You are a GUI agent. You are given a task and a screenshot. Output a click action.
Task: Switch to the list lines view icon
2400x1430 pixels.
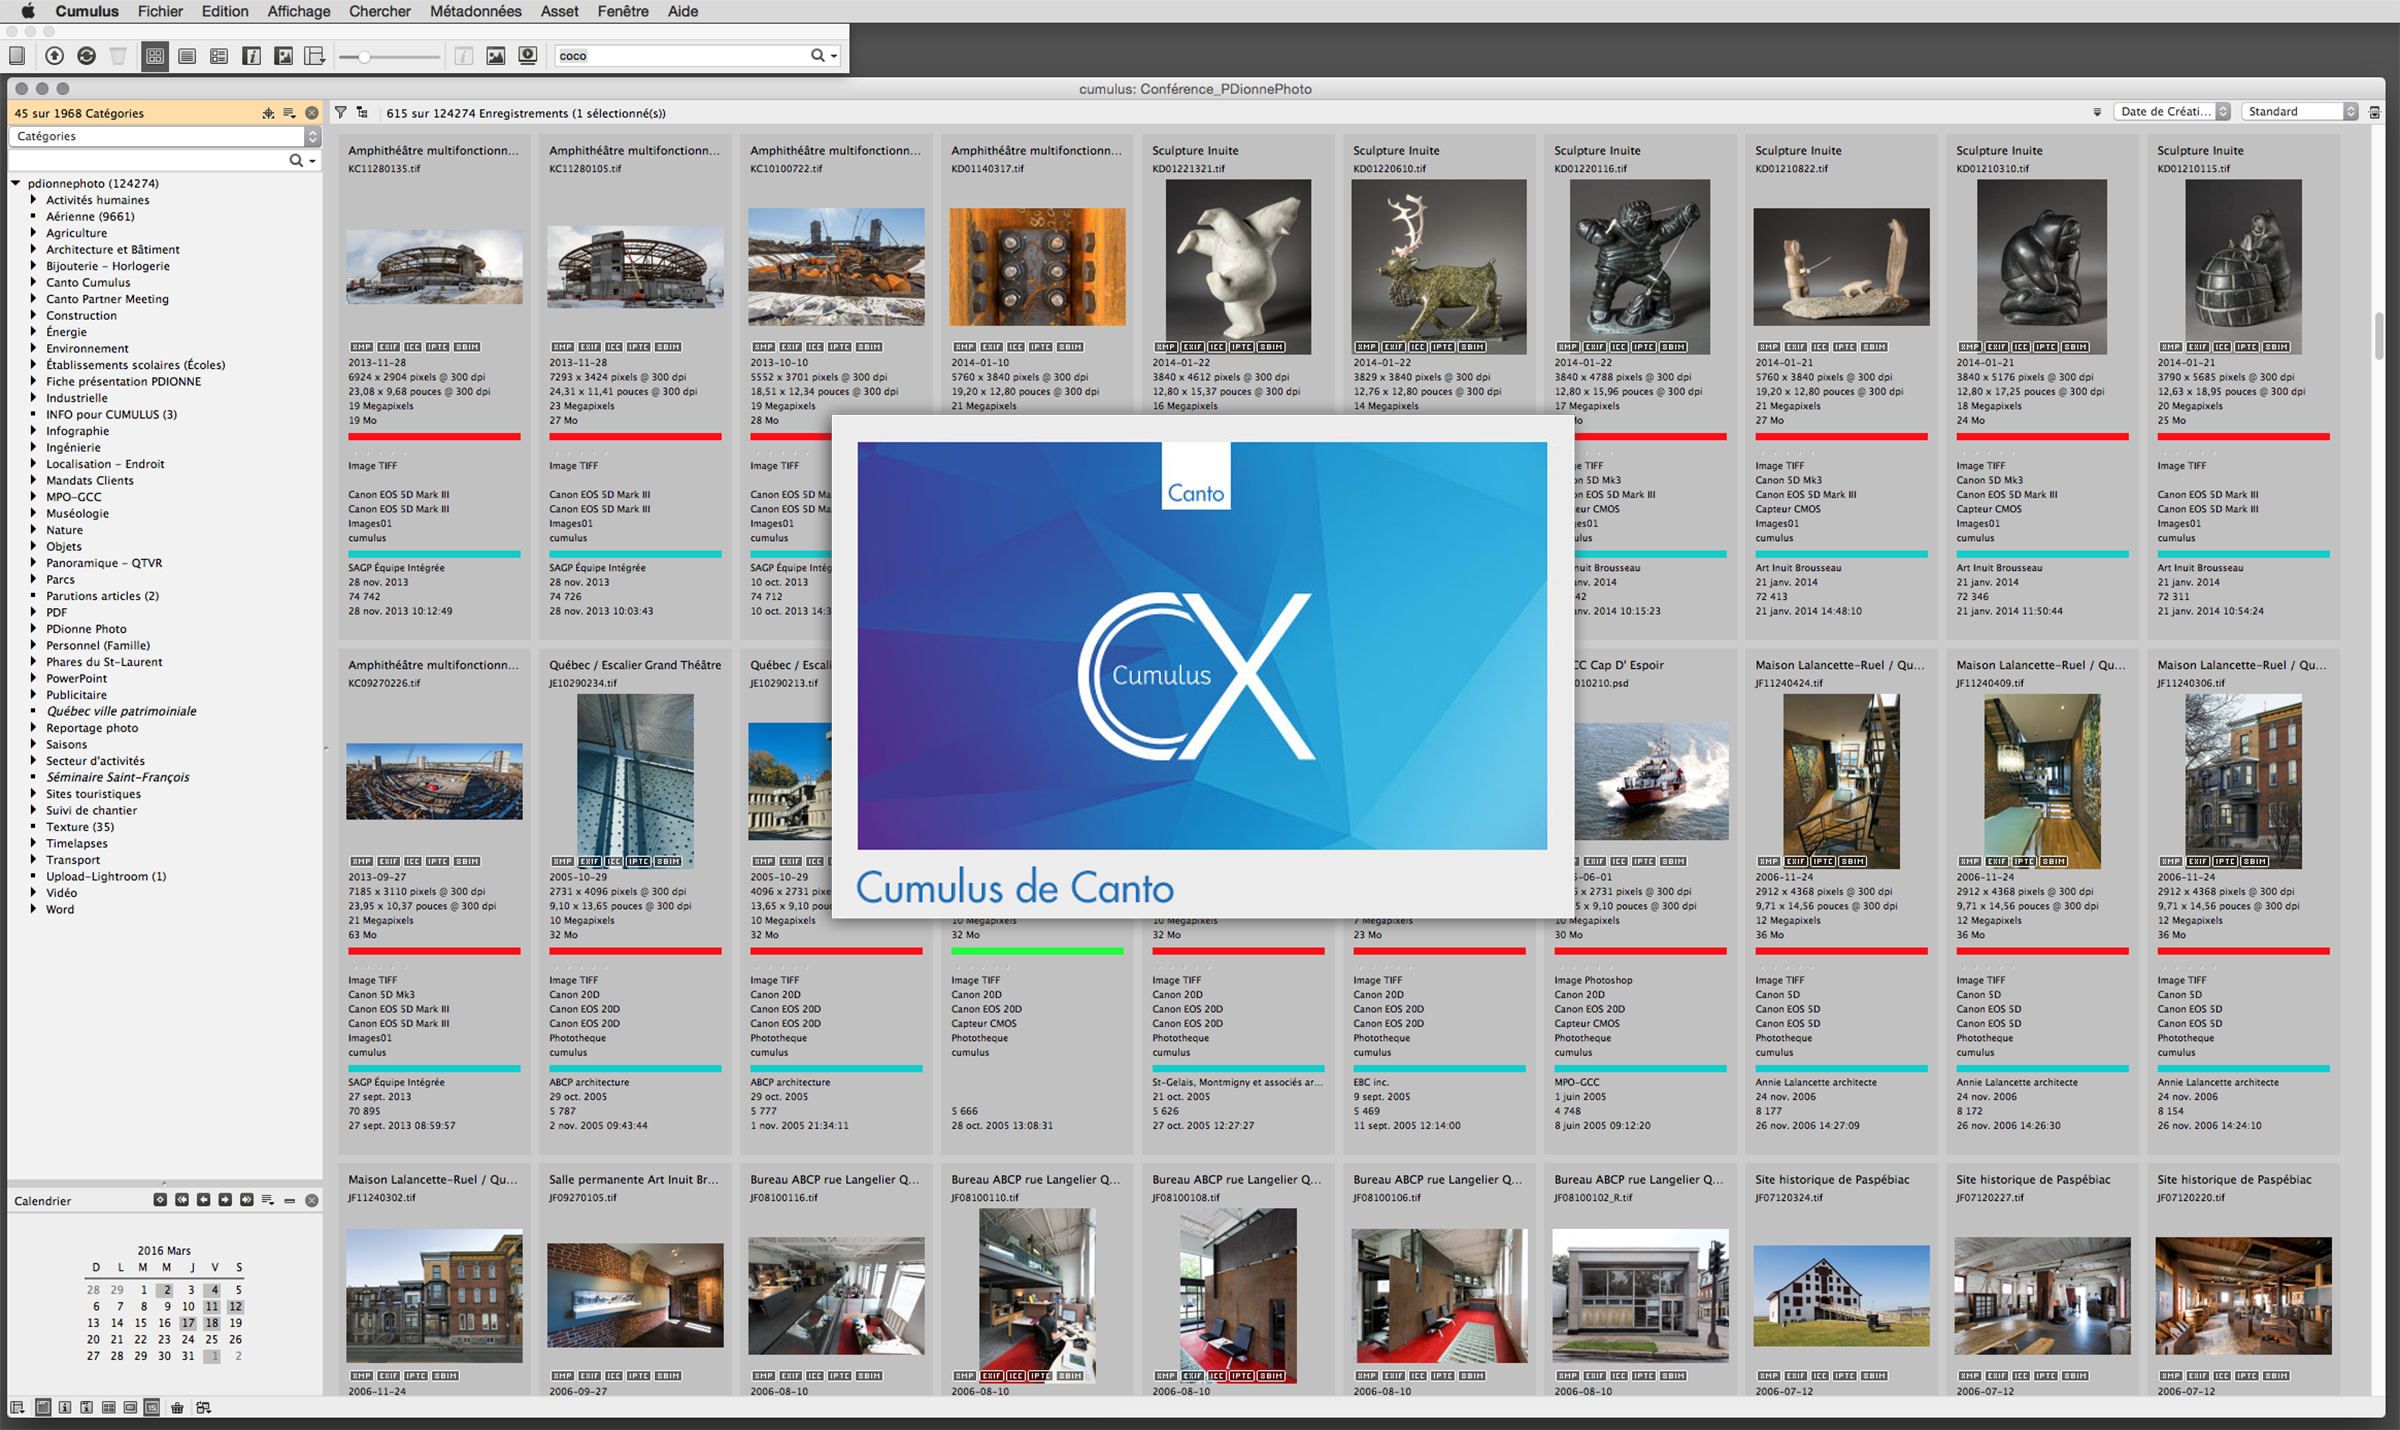pos(187,56)
